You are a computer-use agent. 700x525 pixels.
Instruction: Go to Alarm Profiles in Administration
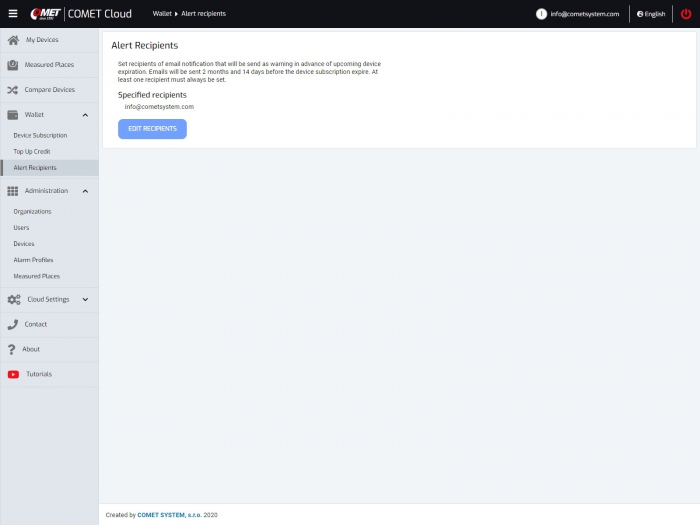[33, 260]
